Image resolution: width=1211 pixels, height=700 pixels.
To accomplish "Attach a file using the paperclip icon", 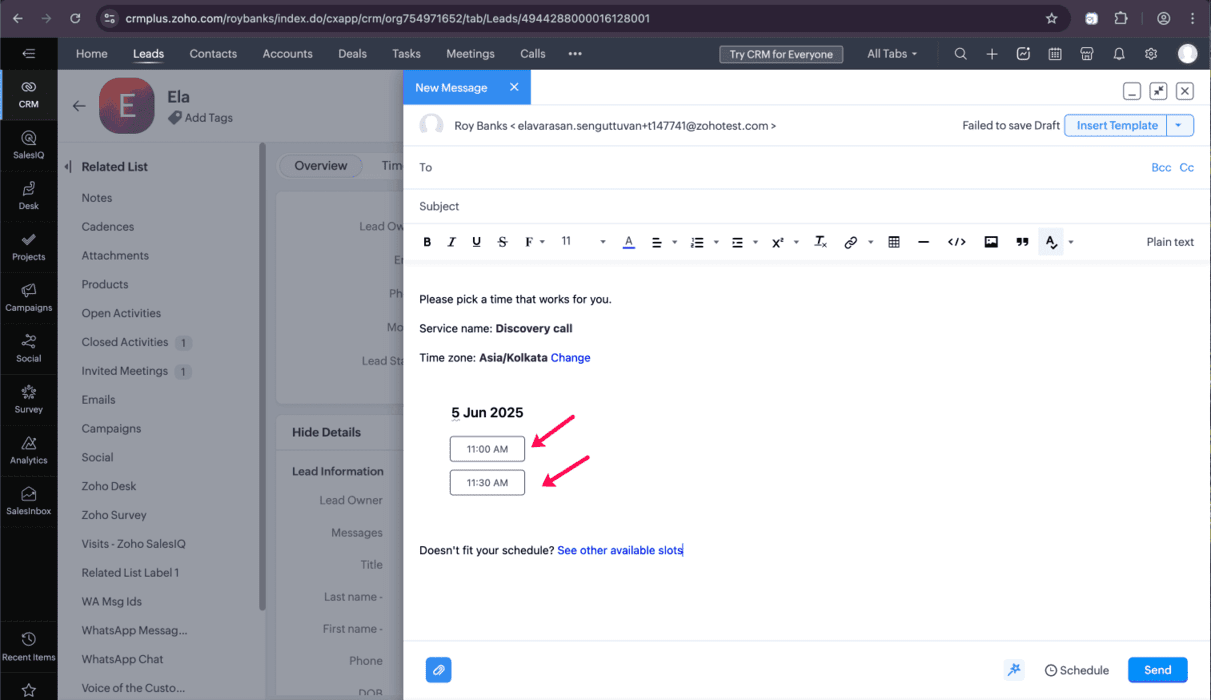I will point(438,670).
